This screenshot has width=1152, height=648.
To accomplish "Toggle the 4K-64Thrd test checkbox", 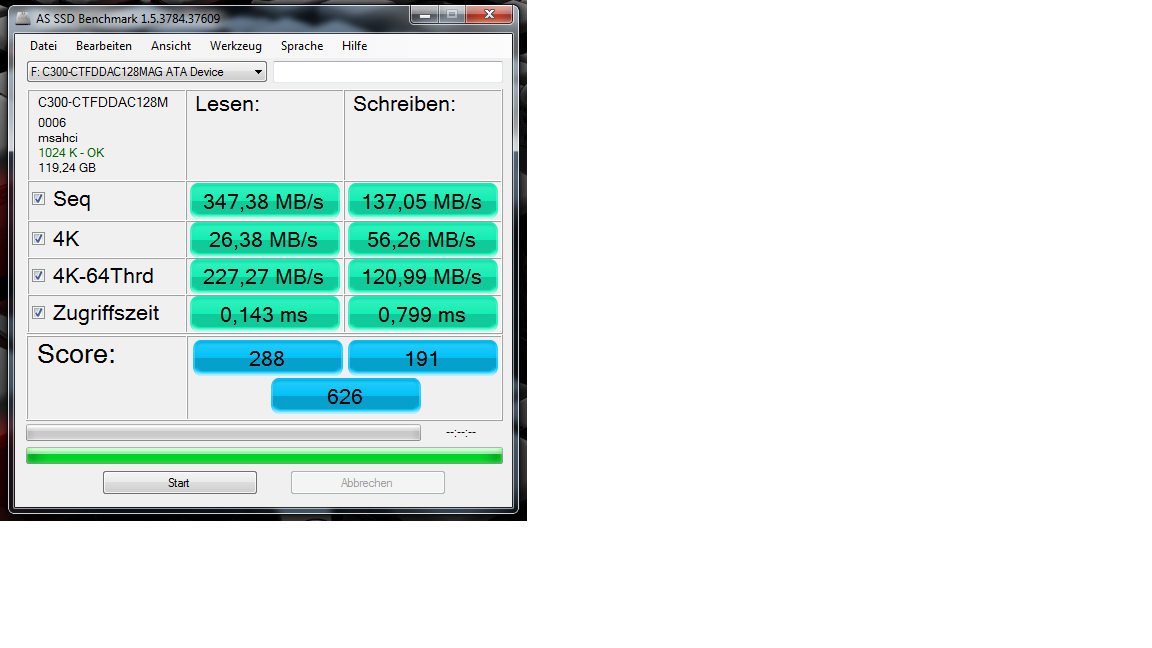I will tap(39, 276).
